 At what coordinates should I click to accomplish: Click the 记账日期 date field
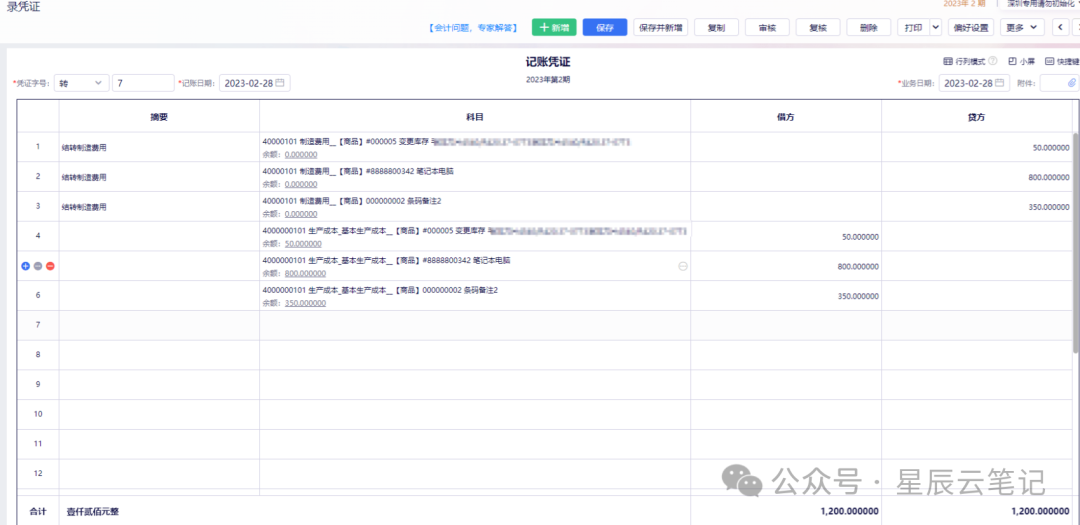click(255, 83)
